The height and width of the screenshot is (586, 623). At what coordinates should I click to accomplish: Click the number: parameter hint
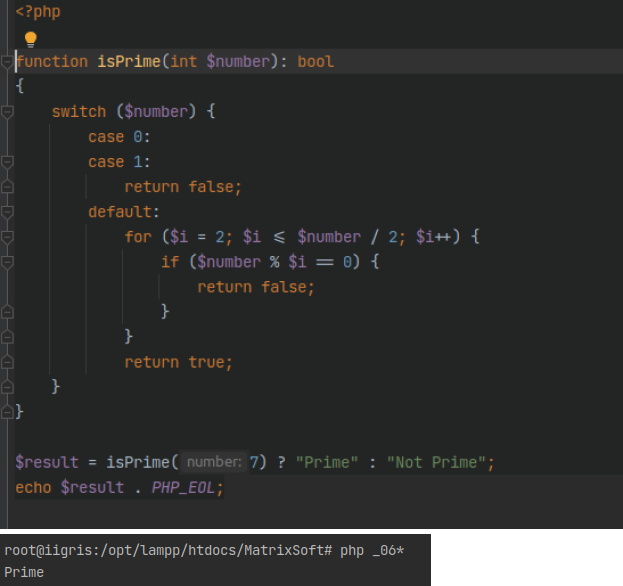[214, 462]
